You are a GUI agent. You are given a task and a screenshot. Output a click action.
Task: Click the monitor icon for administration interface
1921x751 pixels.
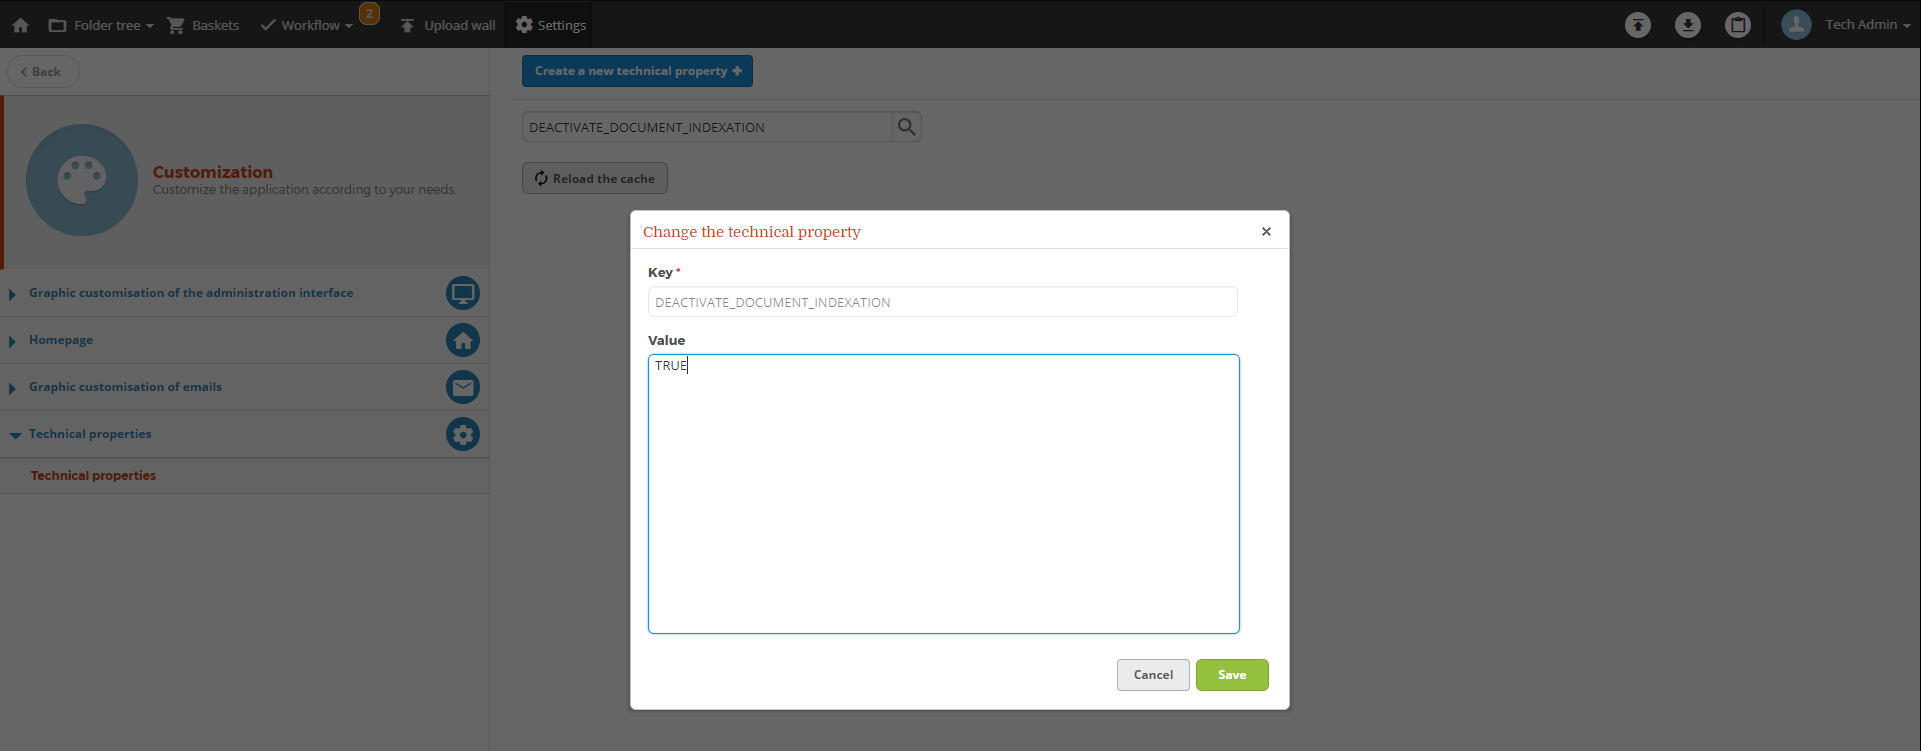click(x=463, y=293)
